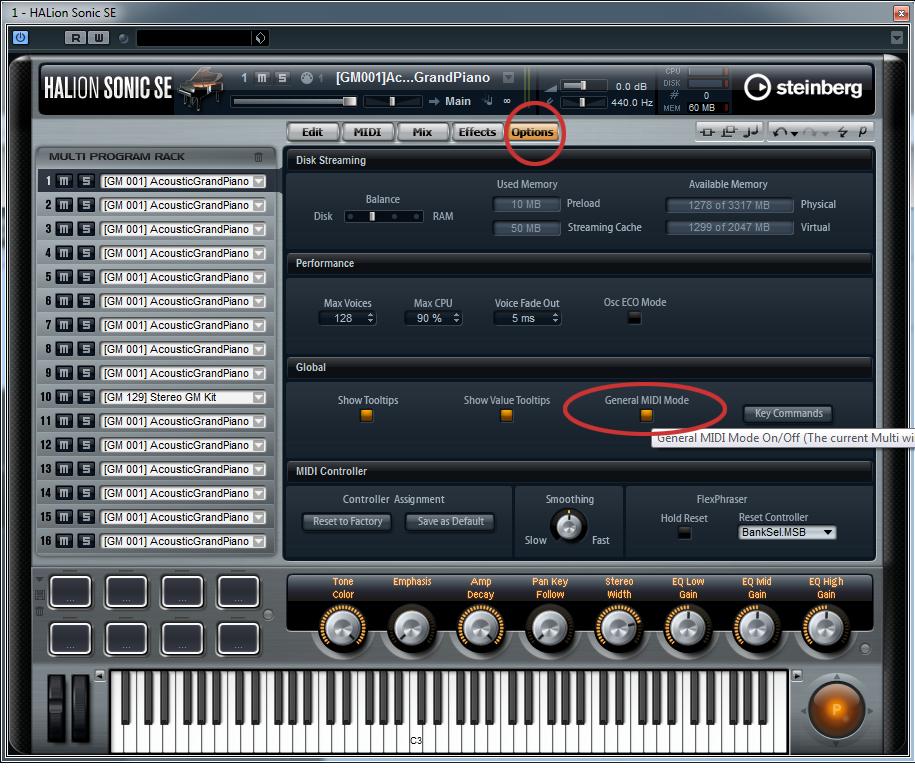The height and width of the screenshot is (768, 915).
Task: Click the Max CPU stepper arrows
Action: tap(456, 319)
